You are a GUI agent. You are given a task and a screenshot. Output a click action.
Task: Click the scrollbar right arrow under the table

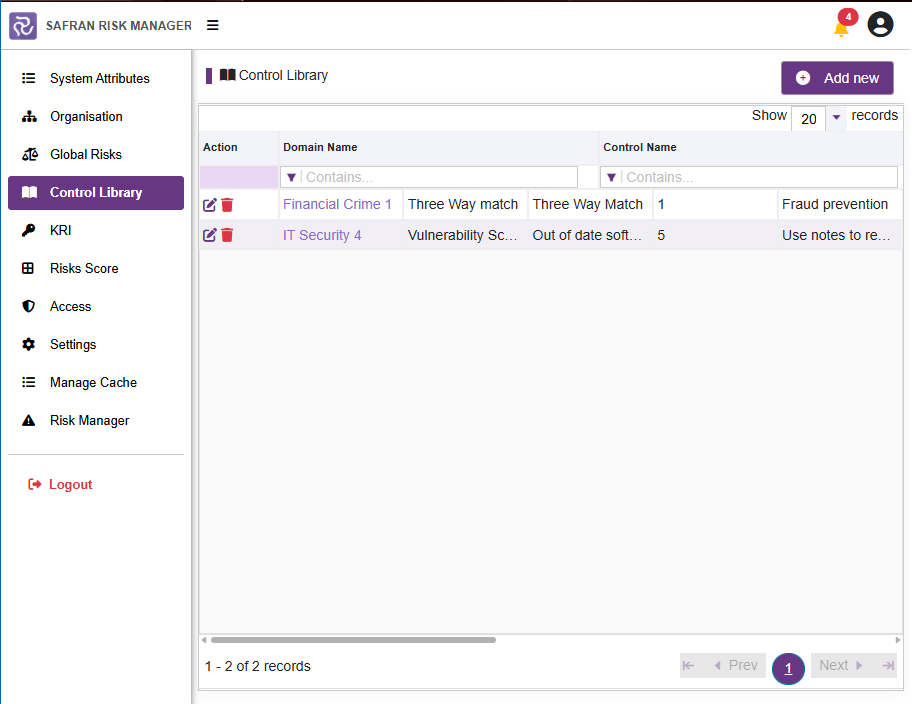(897, 640)
